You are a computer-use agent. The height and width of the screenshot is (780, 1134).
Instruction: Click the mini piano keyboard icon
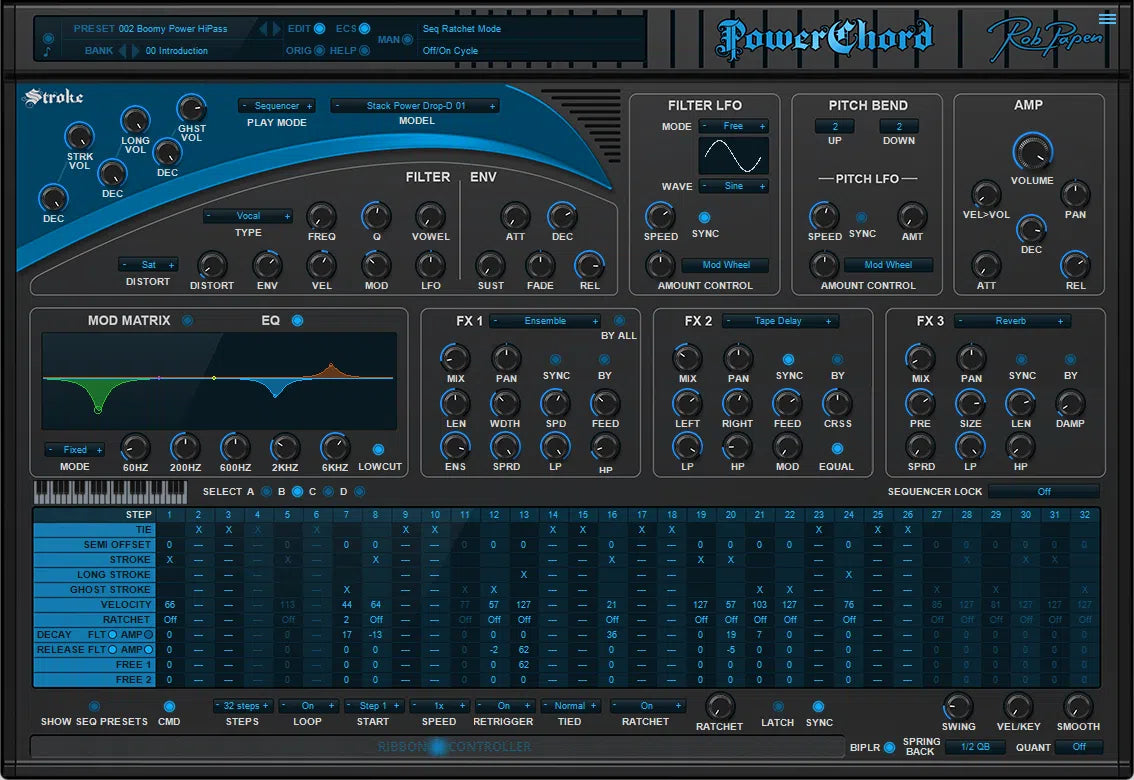[110, 491]
